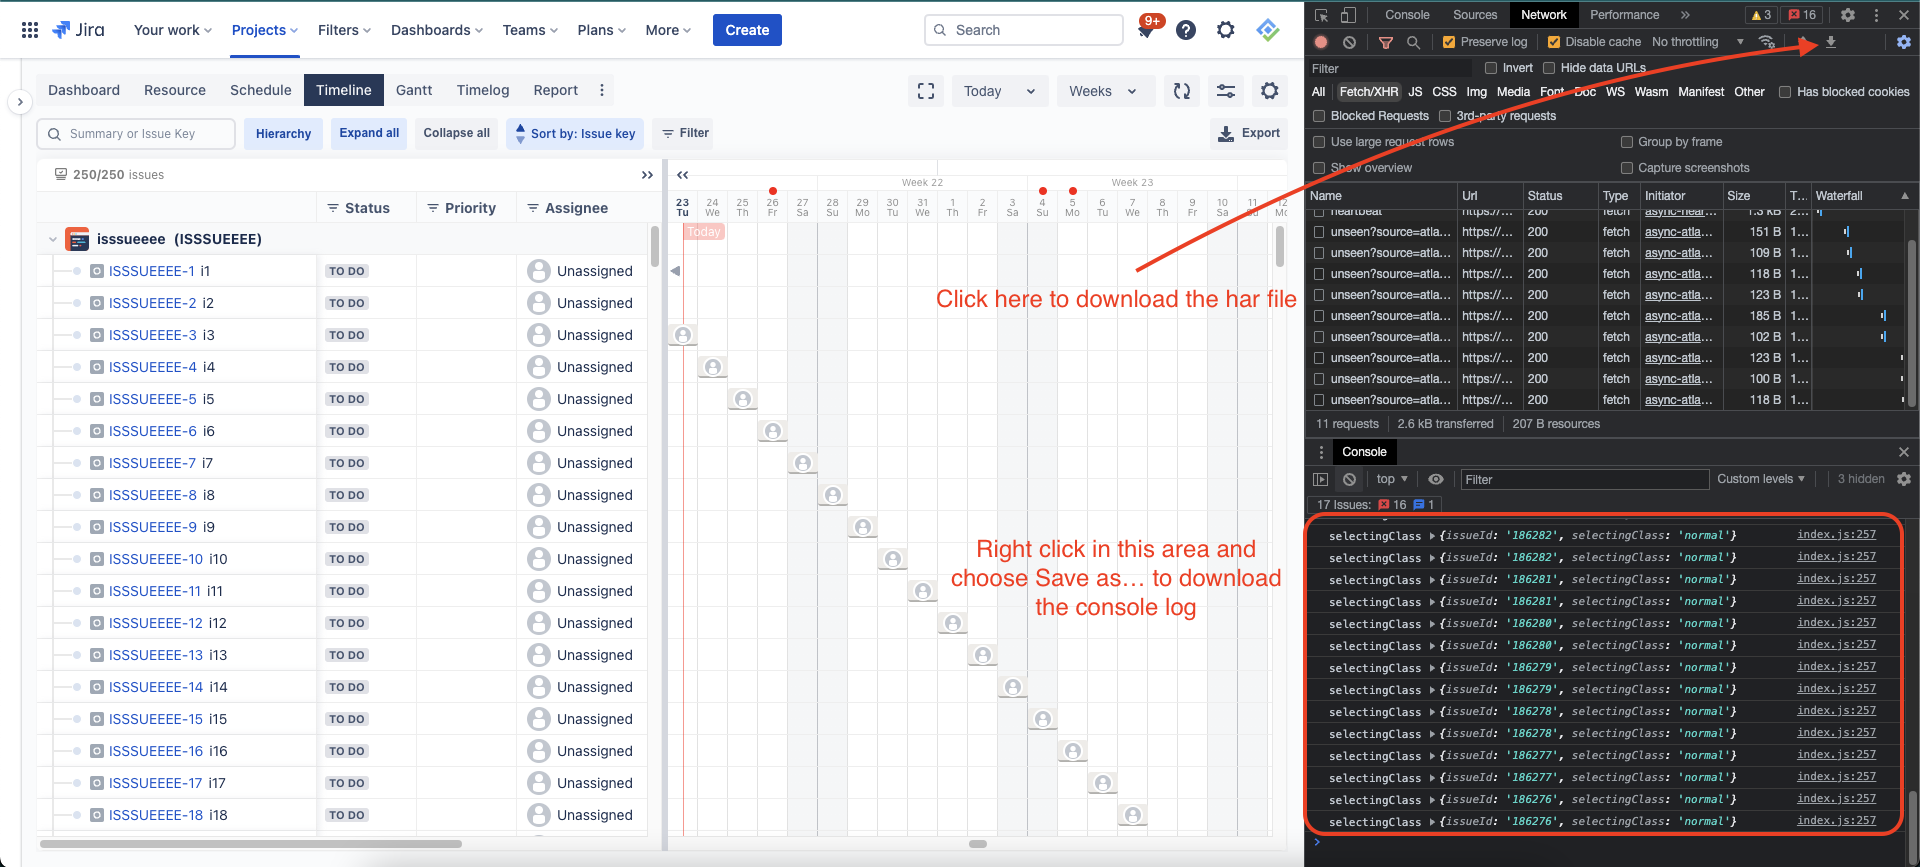Click the timeline refresh sync icon
Screen dimensions: 1920x867
pyautogui.click(x=1182, y=91)
